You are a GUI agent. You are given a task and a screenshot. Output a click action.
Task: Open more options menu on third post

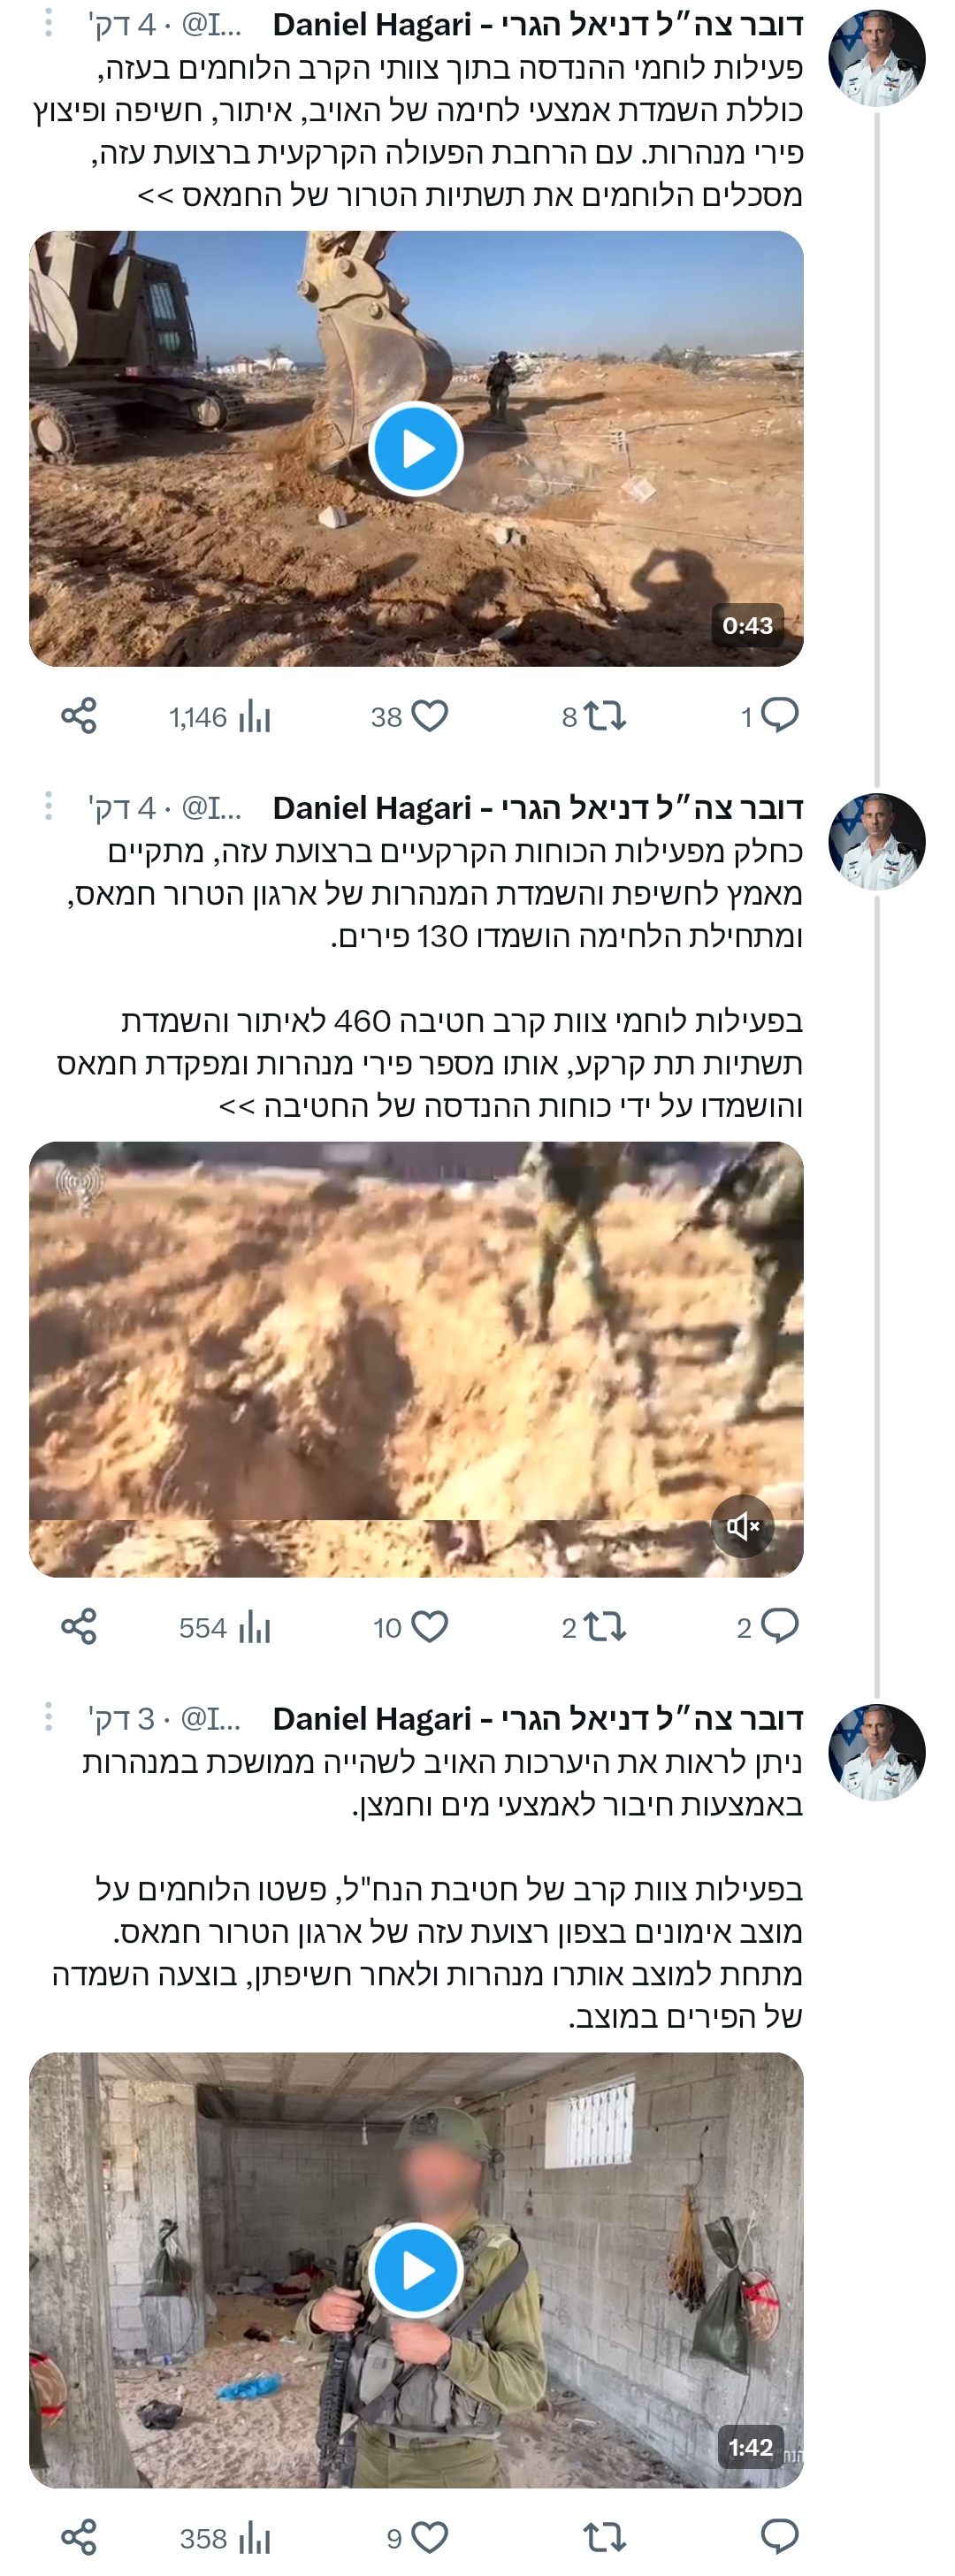point(48,1717)
